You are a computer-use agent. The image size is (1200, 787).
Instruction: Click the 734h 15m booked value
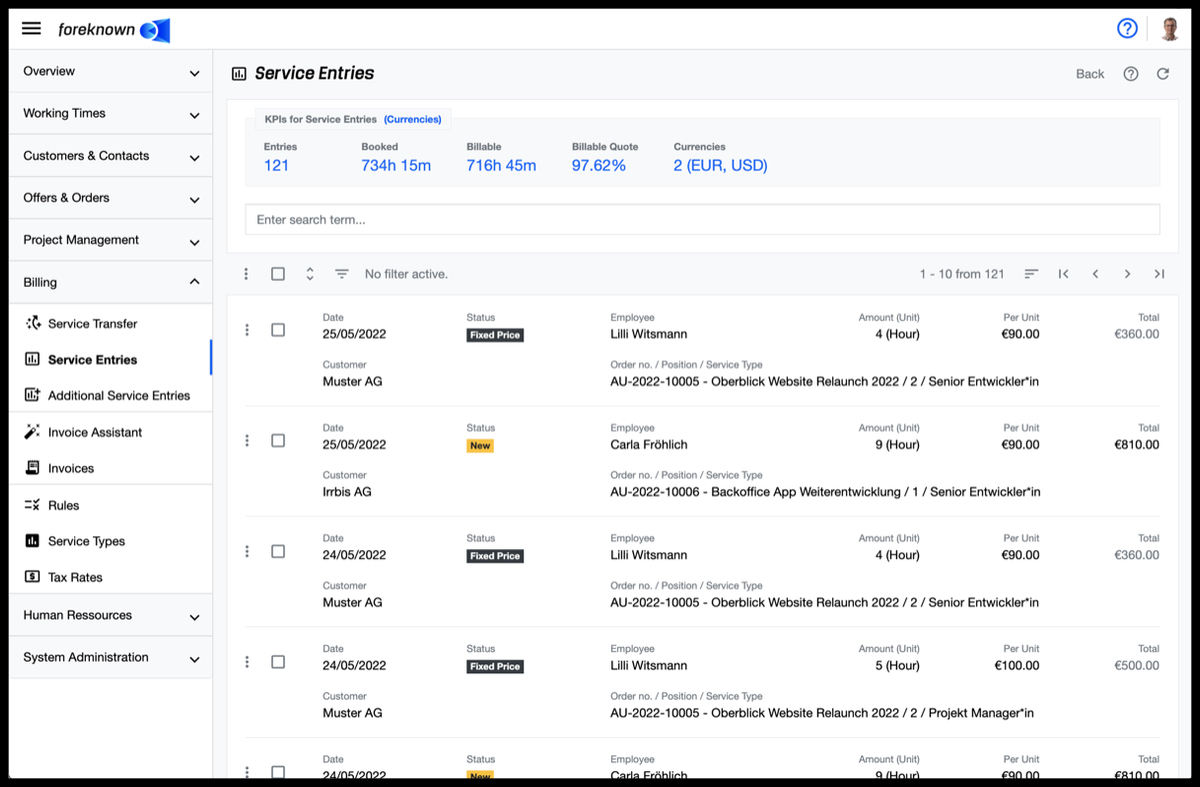tap(396, 165)
